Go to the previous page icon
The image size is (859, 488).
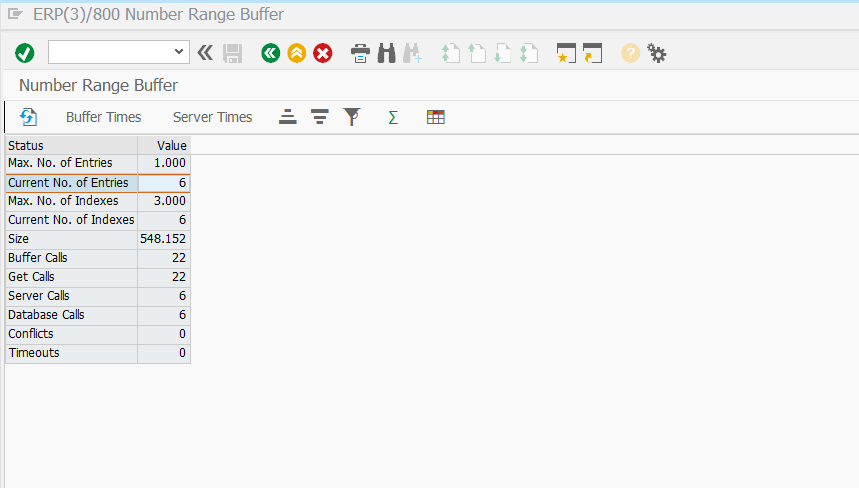(477, 53)
